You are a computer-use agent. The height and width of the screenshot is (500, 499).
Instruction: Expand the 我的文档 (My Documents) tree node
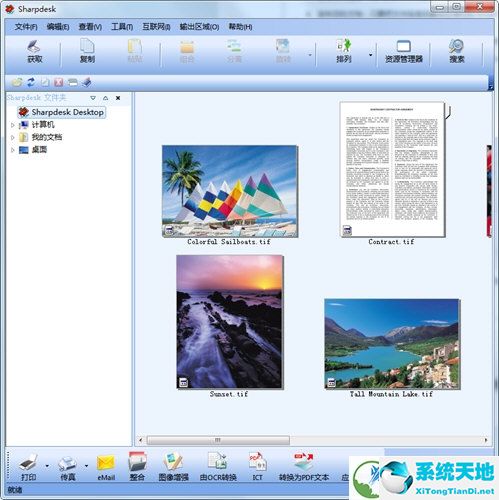pyautogui.click(x=13, y=137)
